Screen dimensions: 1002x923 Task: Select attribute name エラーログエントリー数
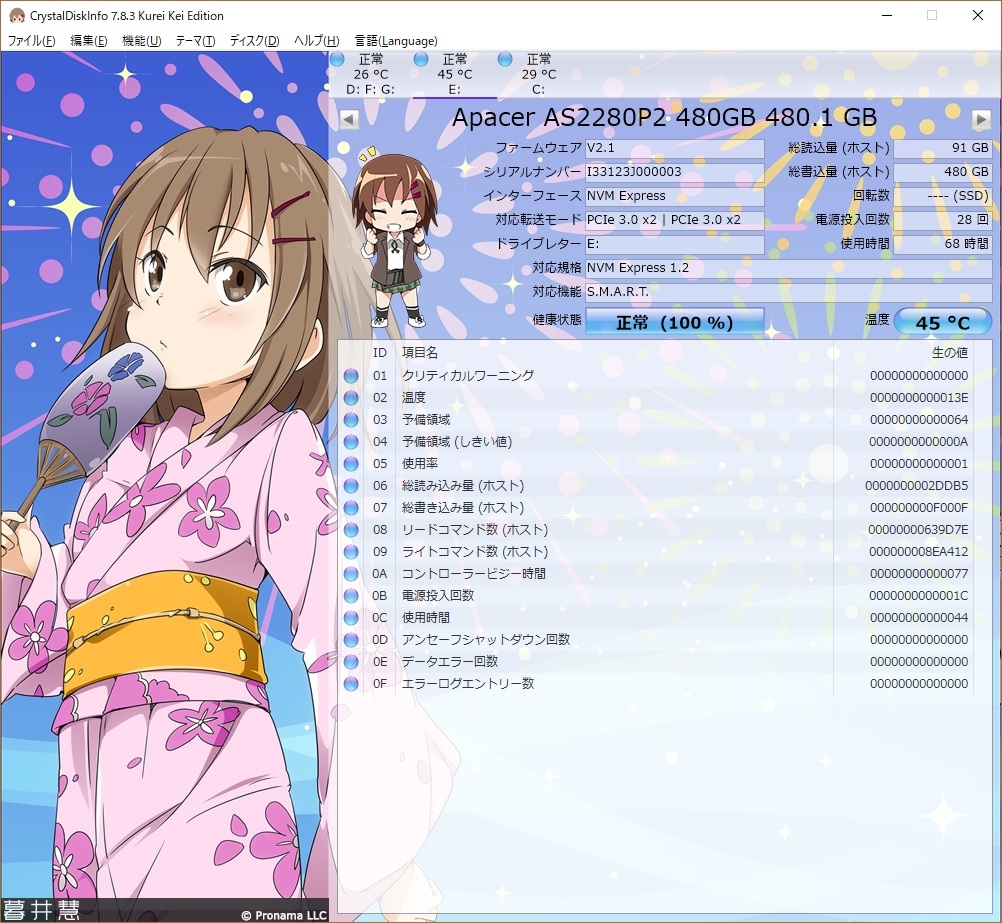coord(468,684)
